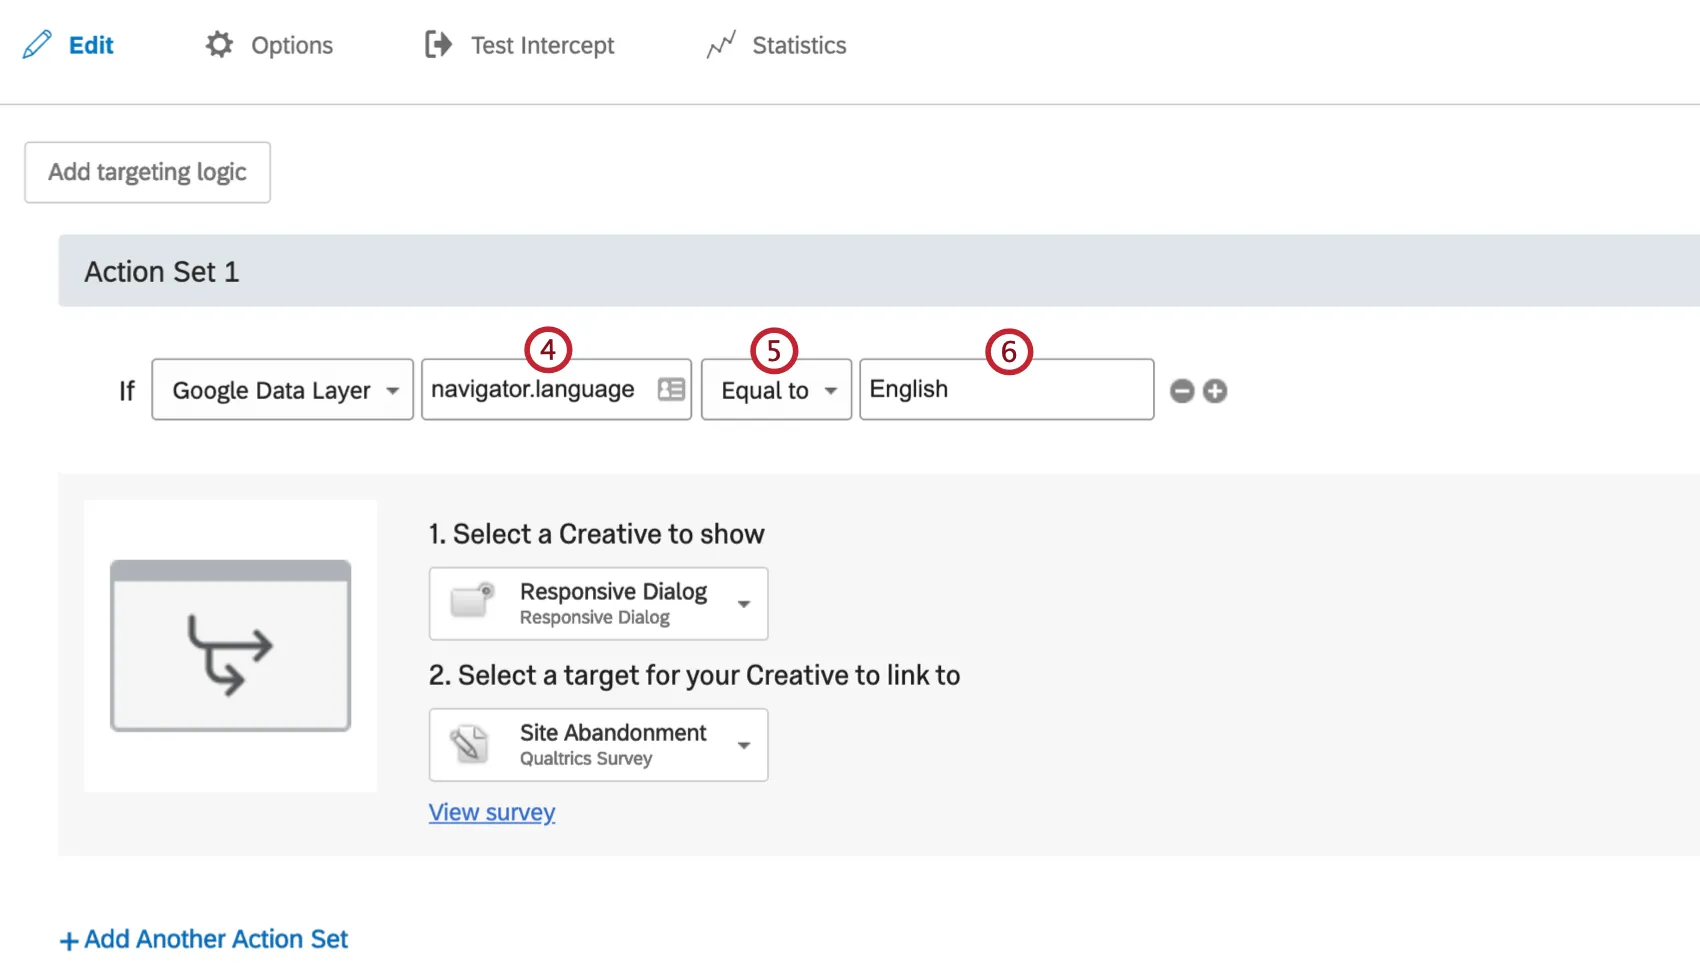The height and width of the screenshot is (966, 1700).
Task: Switch to the Statistics tab
Action: pos(800,44)
